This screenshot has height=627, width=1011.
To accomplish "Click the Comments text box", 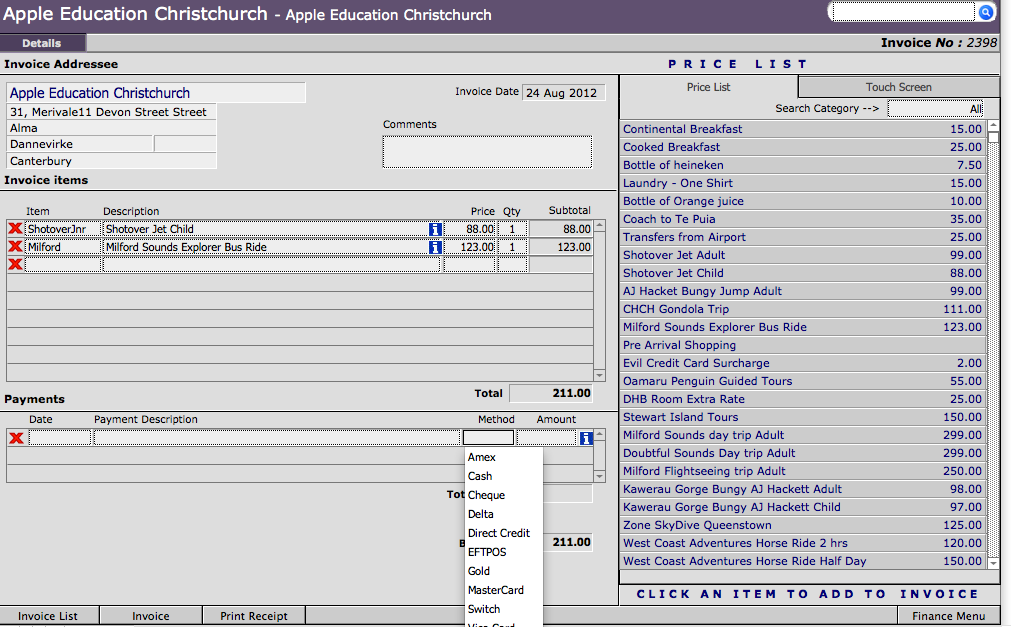I will point(487,151).
